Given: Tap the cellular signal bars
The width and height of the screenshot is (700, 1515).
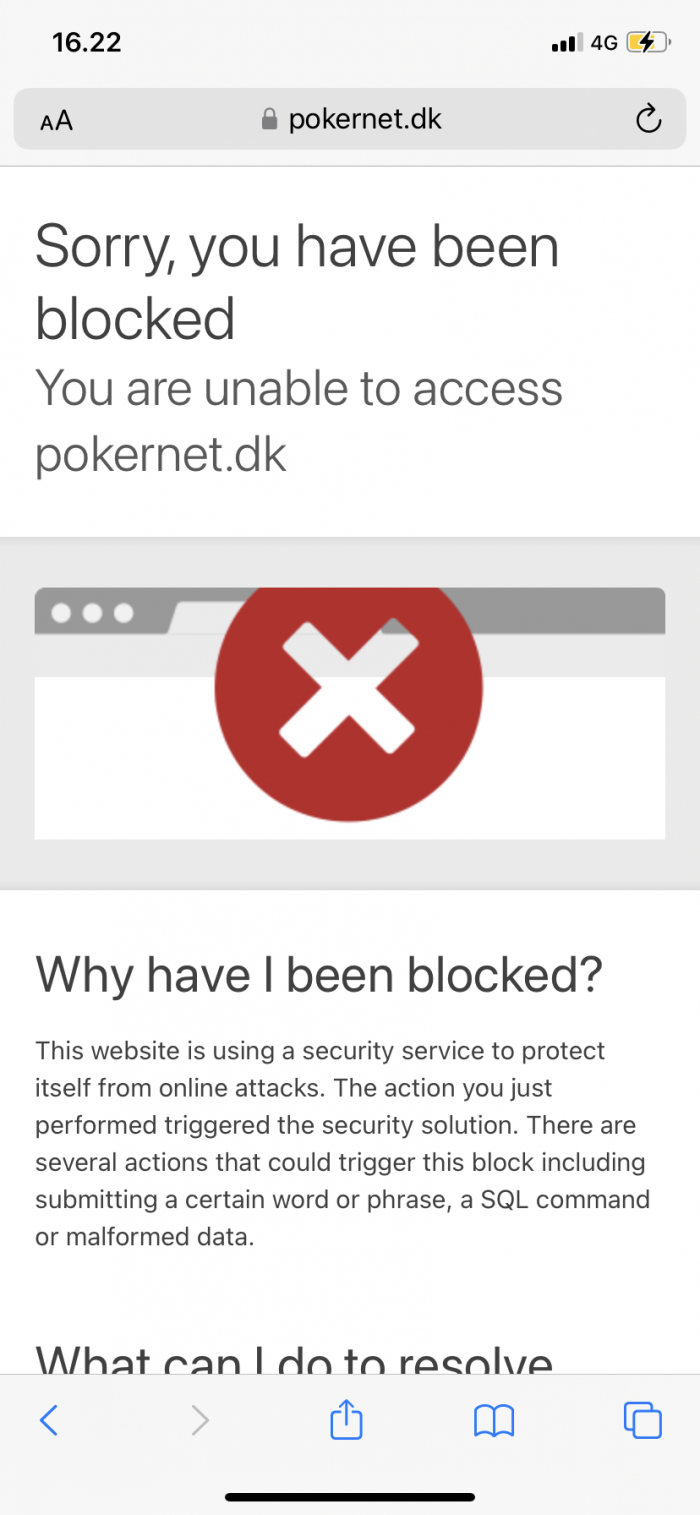Looking at the screenshot, I should click(566, 43).
